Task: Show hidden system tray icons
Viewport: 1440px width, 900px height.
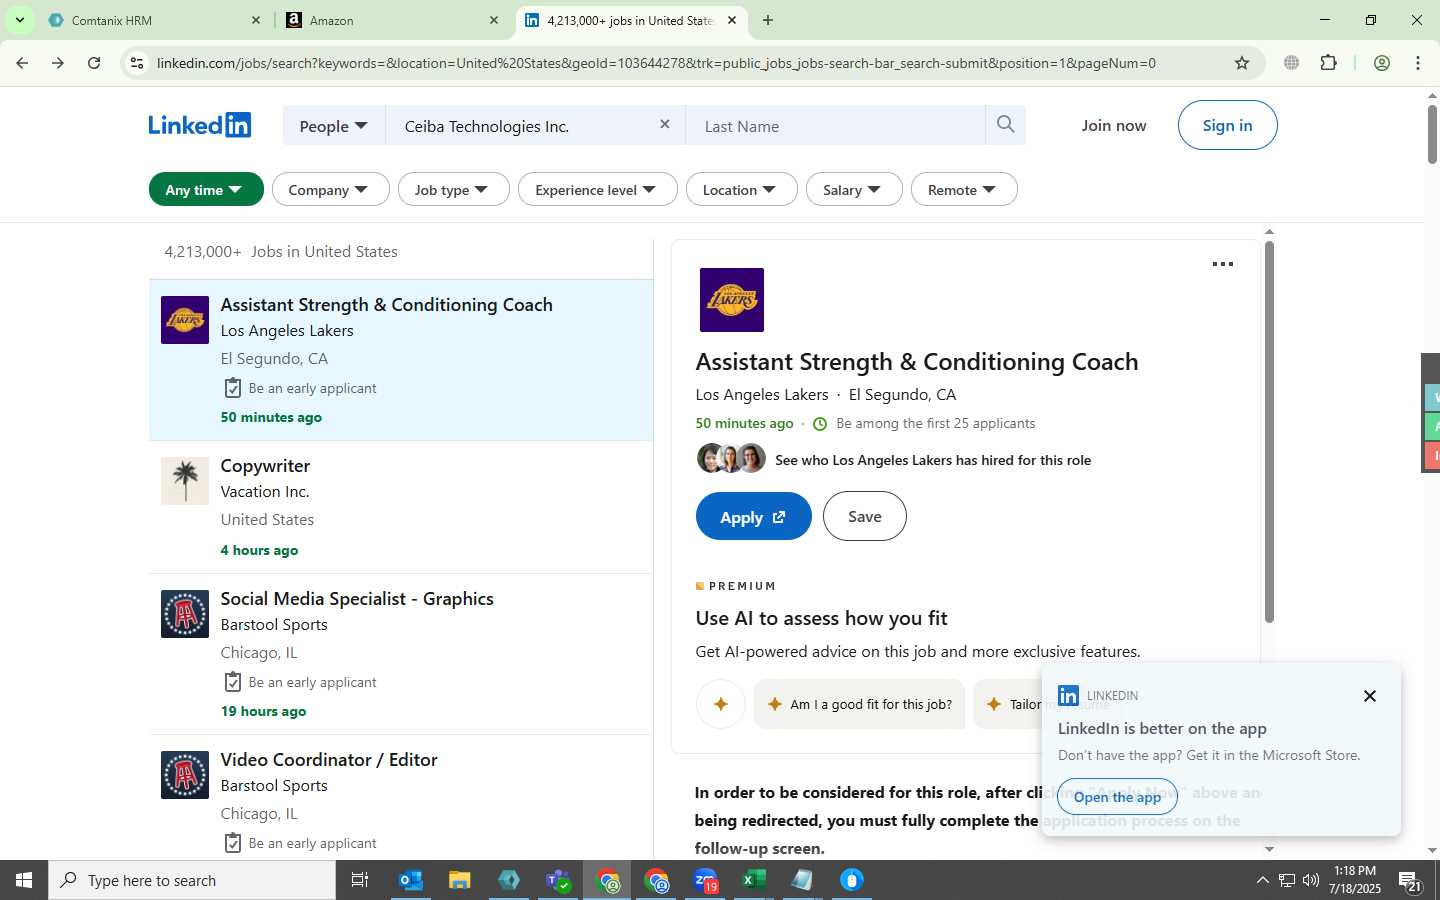Action: tap(1262, 880)
